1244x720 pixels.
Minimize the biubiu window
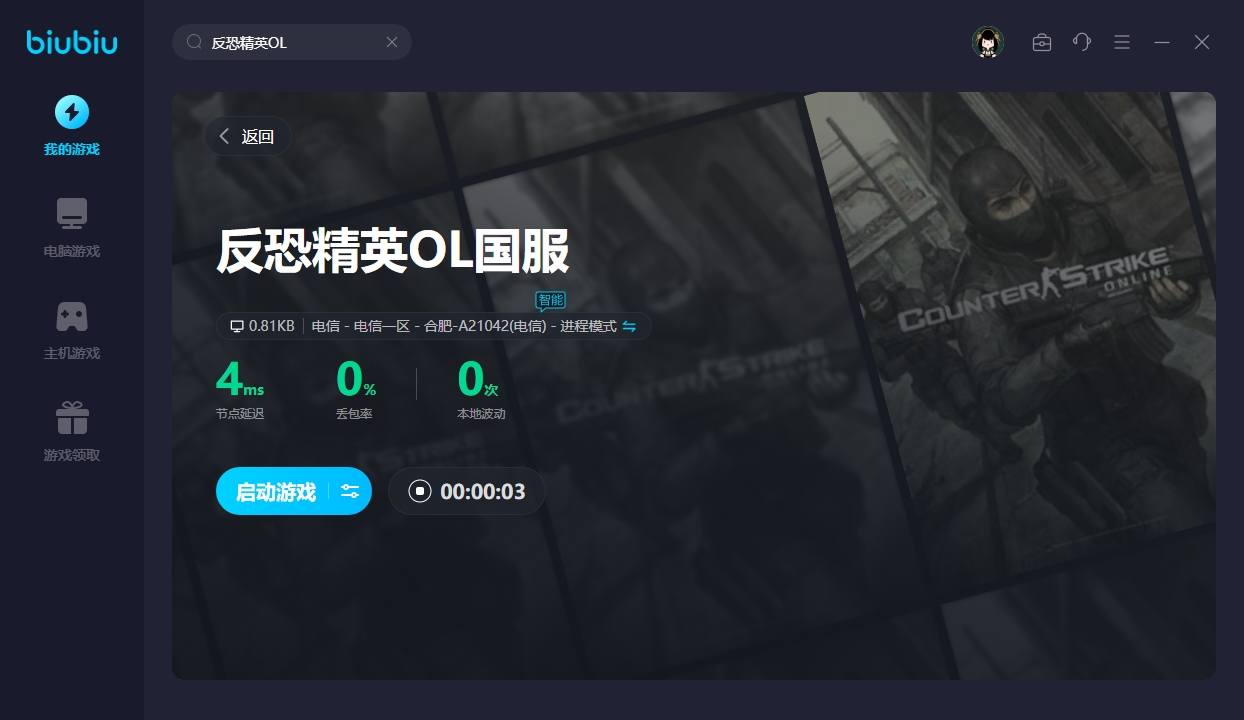1162,42
